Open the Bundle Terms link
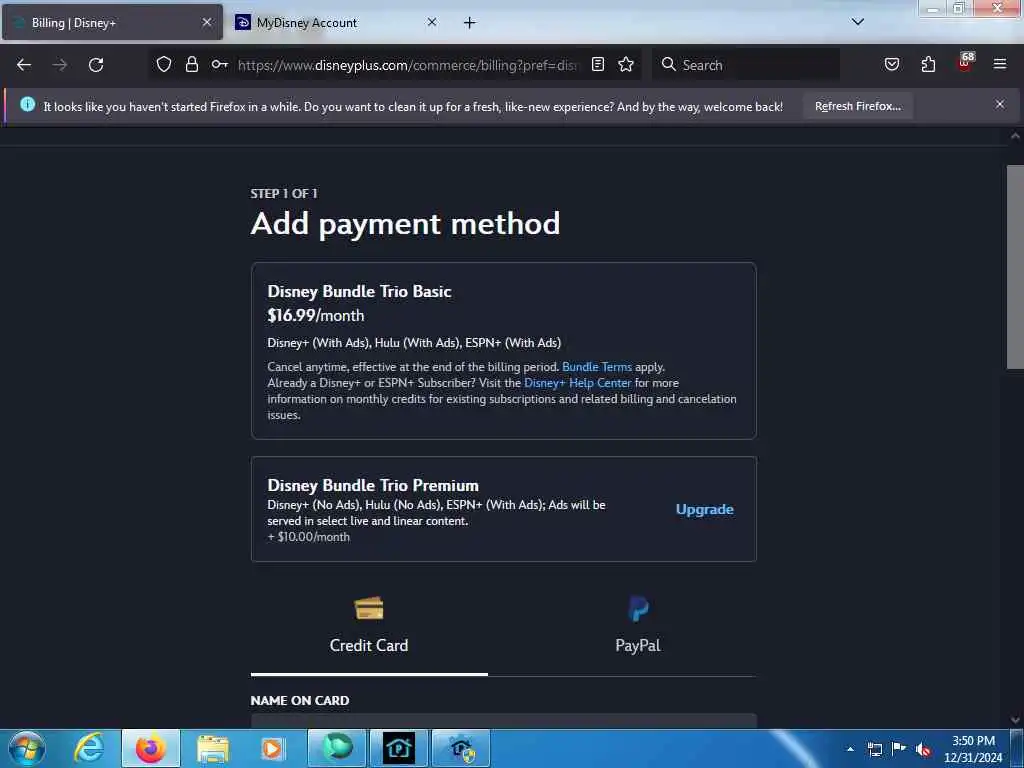 click(597, 367)
